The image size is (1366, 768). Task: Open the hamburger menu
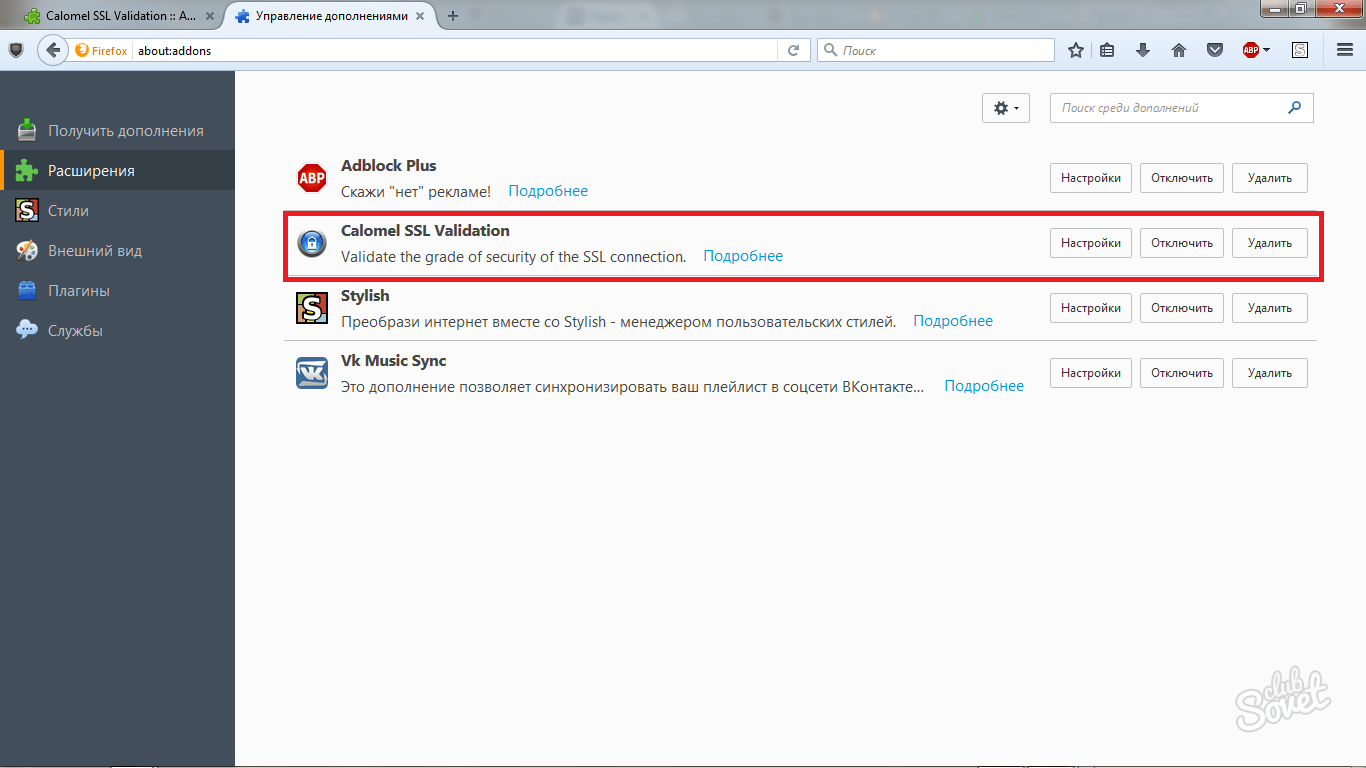point(1345,50)
